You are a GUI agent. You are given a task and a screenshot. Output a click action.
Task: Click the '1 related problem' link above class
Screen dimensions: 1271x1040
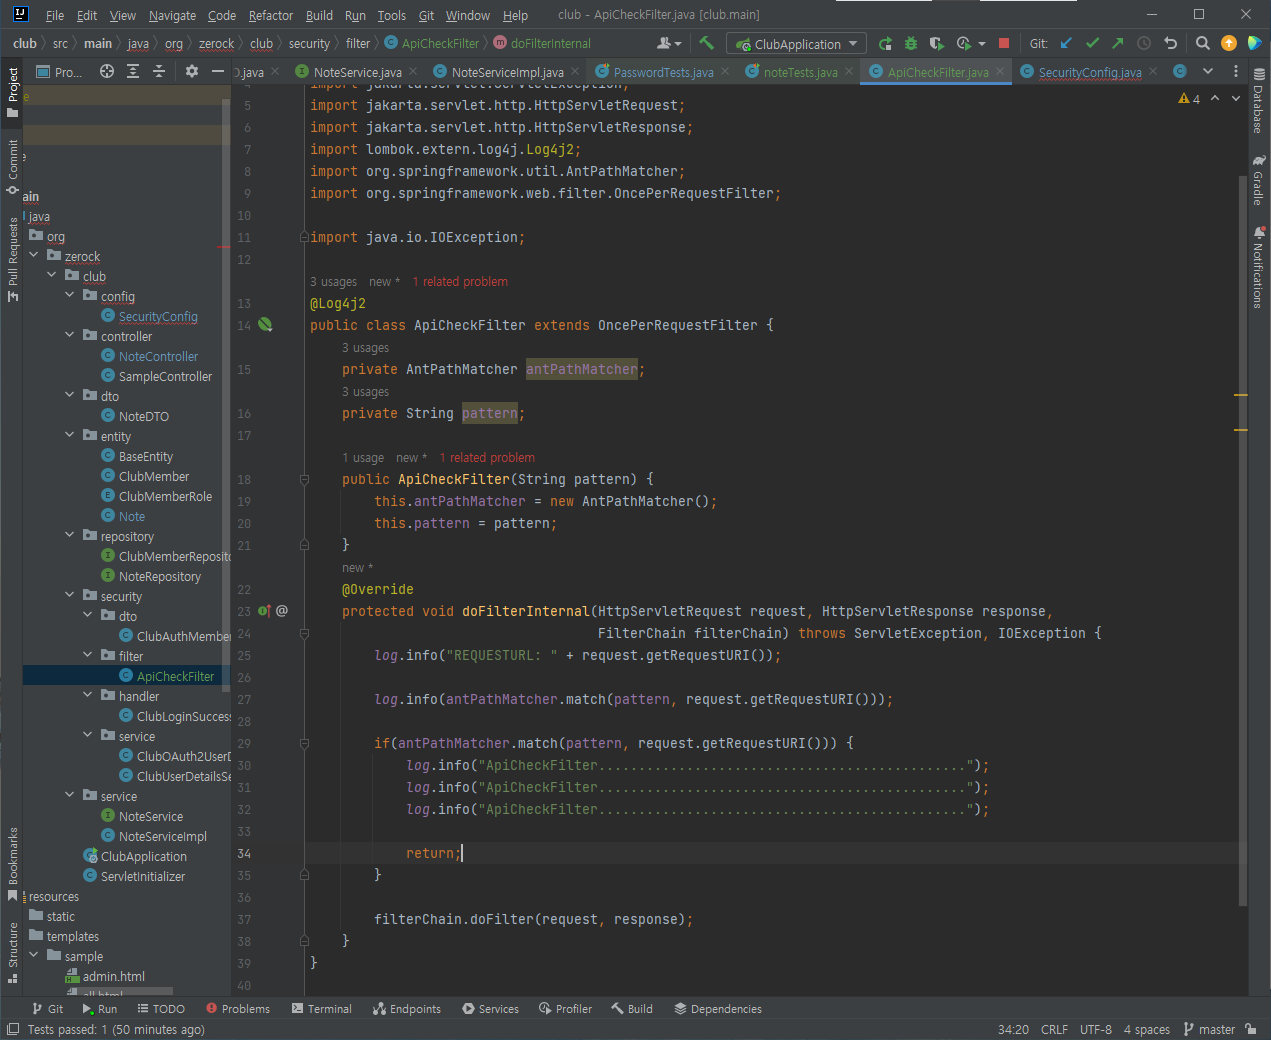460,282
